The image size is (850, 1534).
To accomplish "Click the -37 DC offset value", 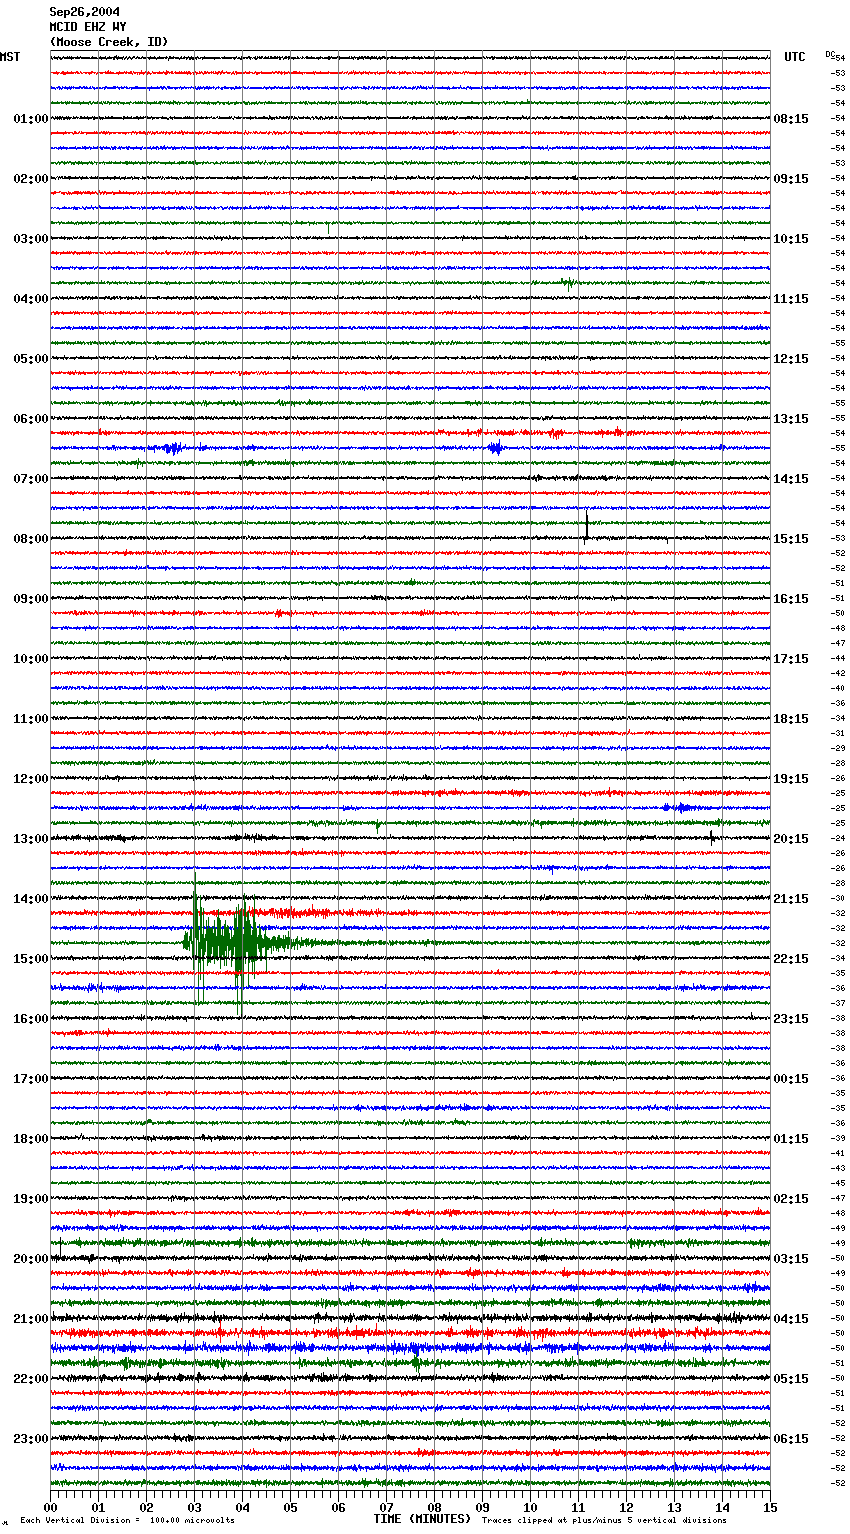I will [838, 1004].
